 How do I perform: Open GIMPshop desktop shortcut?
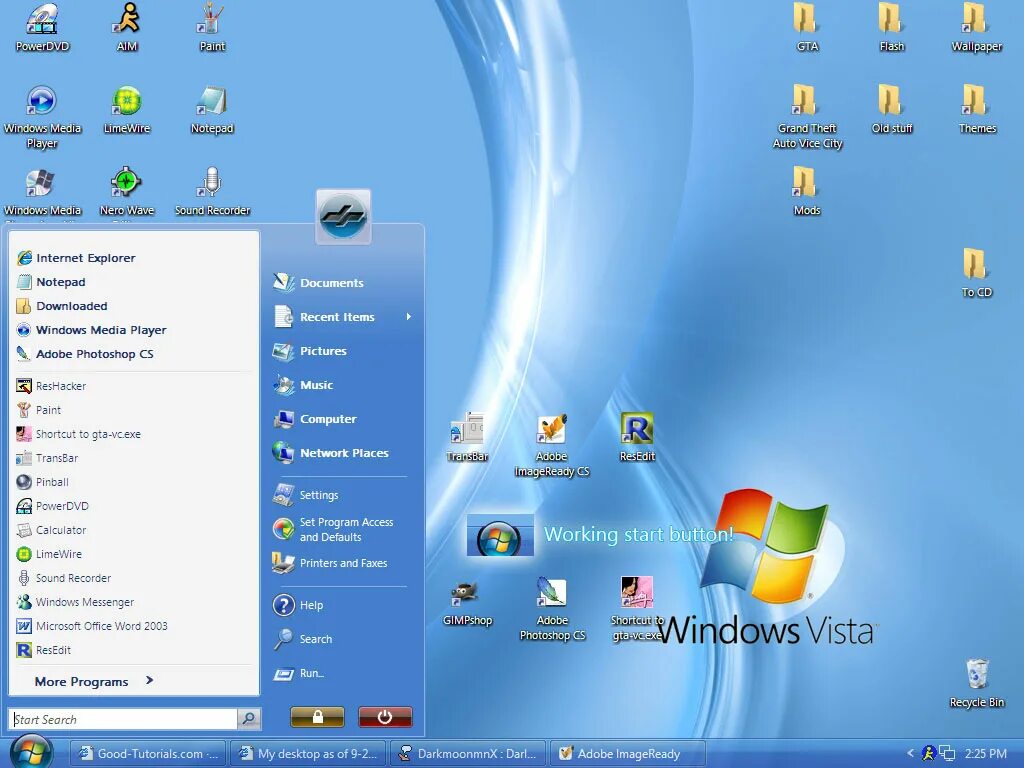[467, 603]
